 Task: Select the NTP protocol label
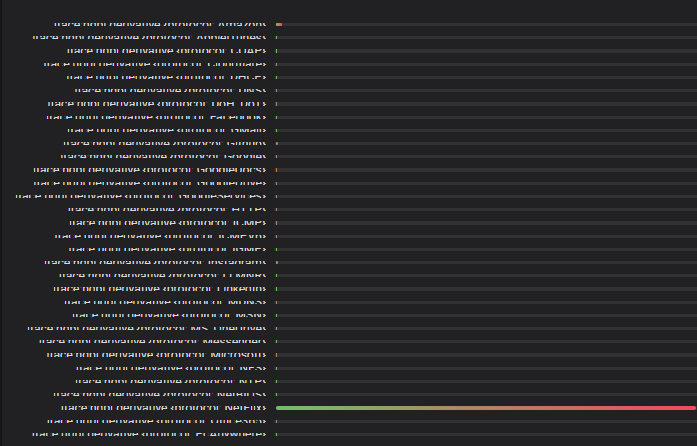[x=171, y=381]
